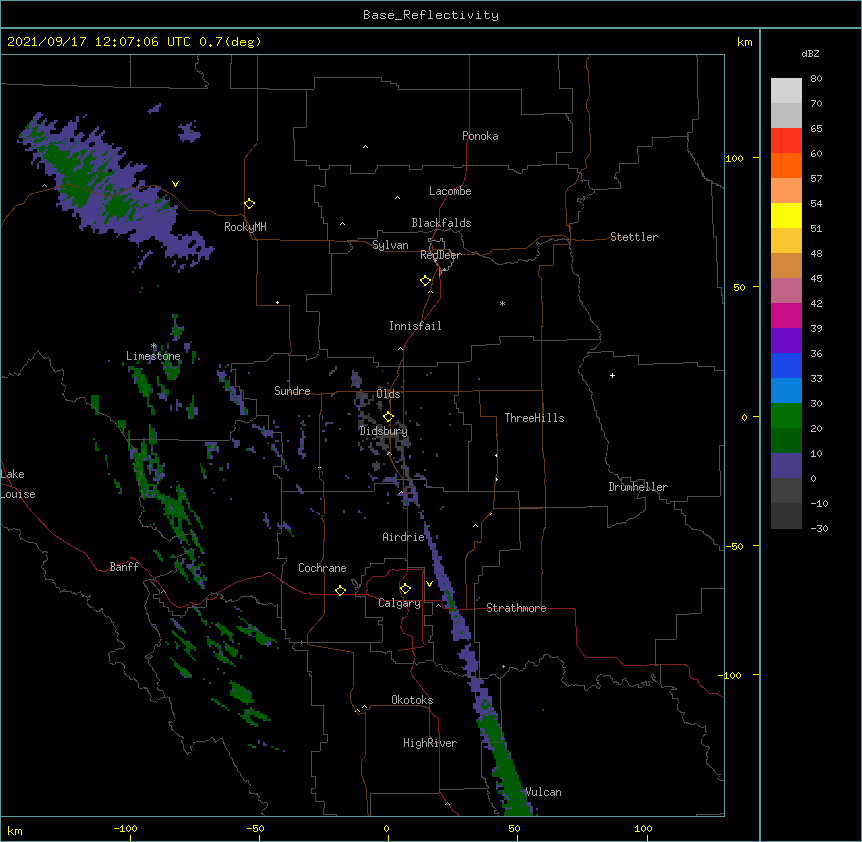Image resolution: width=862 pixels, height=842 pixels.
Task: Click the Blackfalds city label
Action: click(441, 223)
